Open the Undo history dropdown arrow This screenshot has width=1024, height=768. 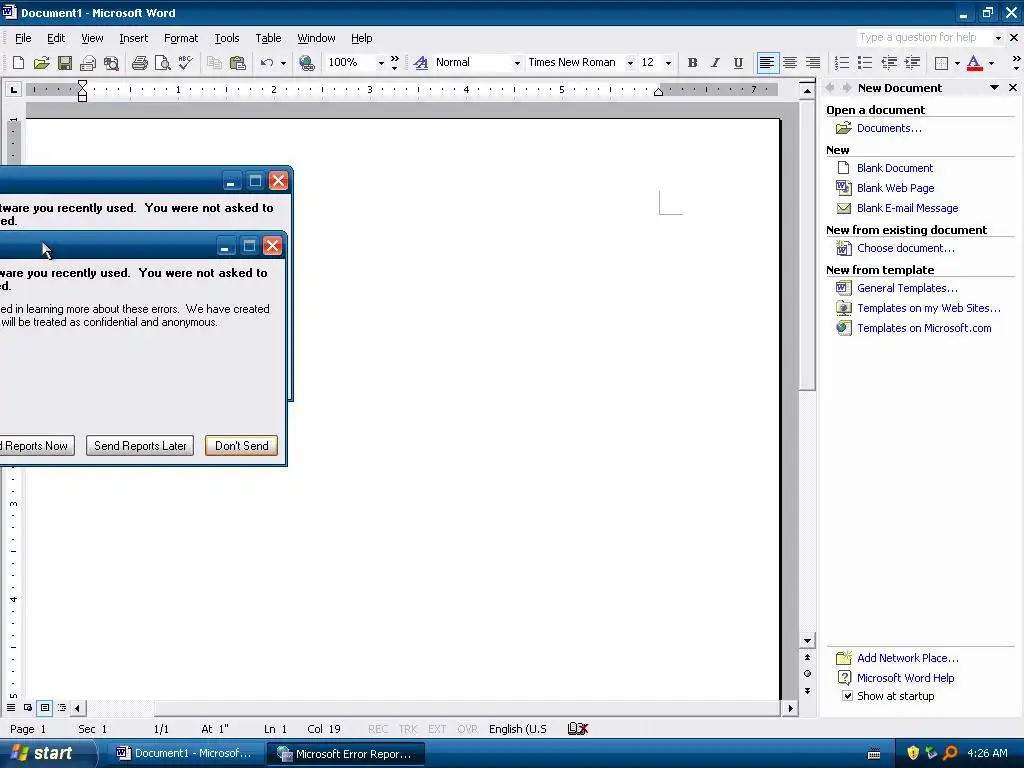283,63
